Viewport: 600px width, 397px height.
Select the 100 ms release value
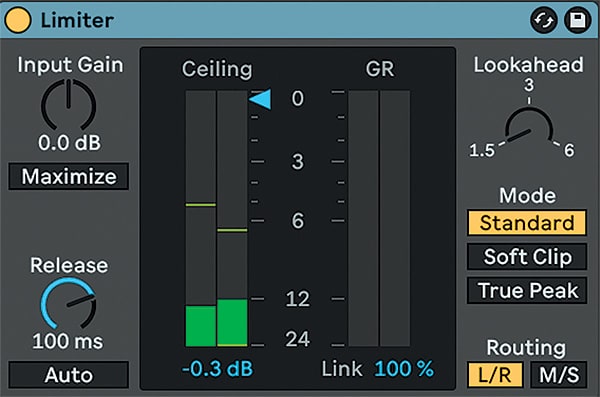click(68, 341)
